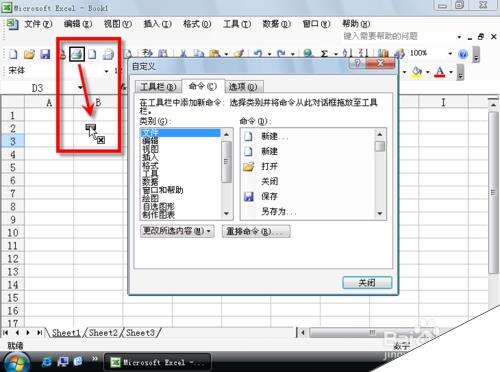
Task: Click the highlighted Print icon in toolbar
Action: [77, 54]
